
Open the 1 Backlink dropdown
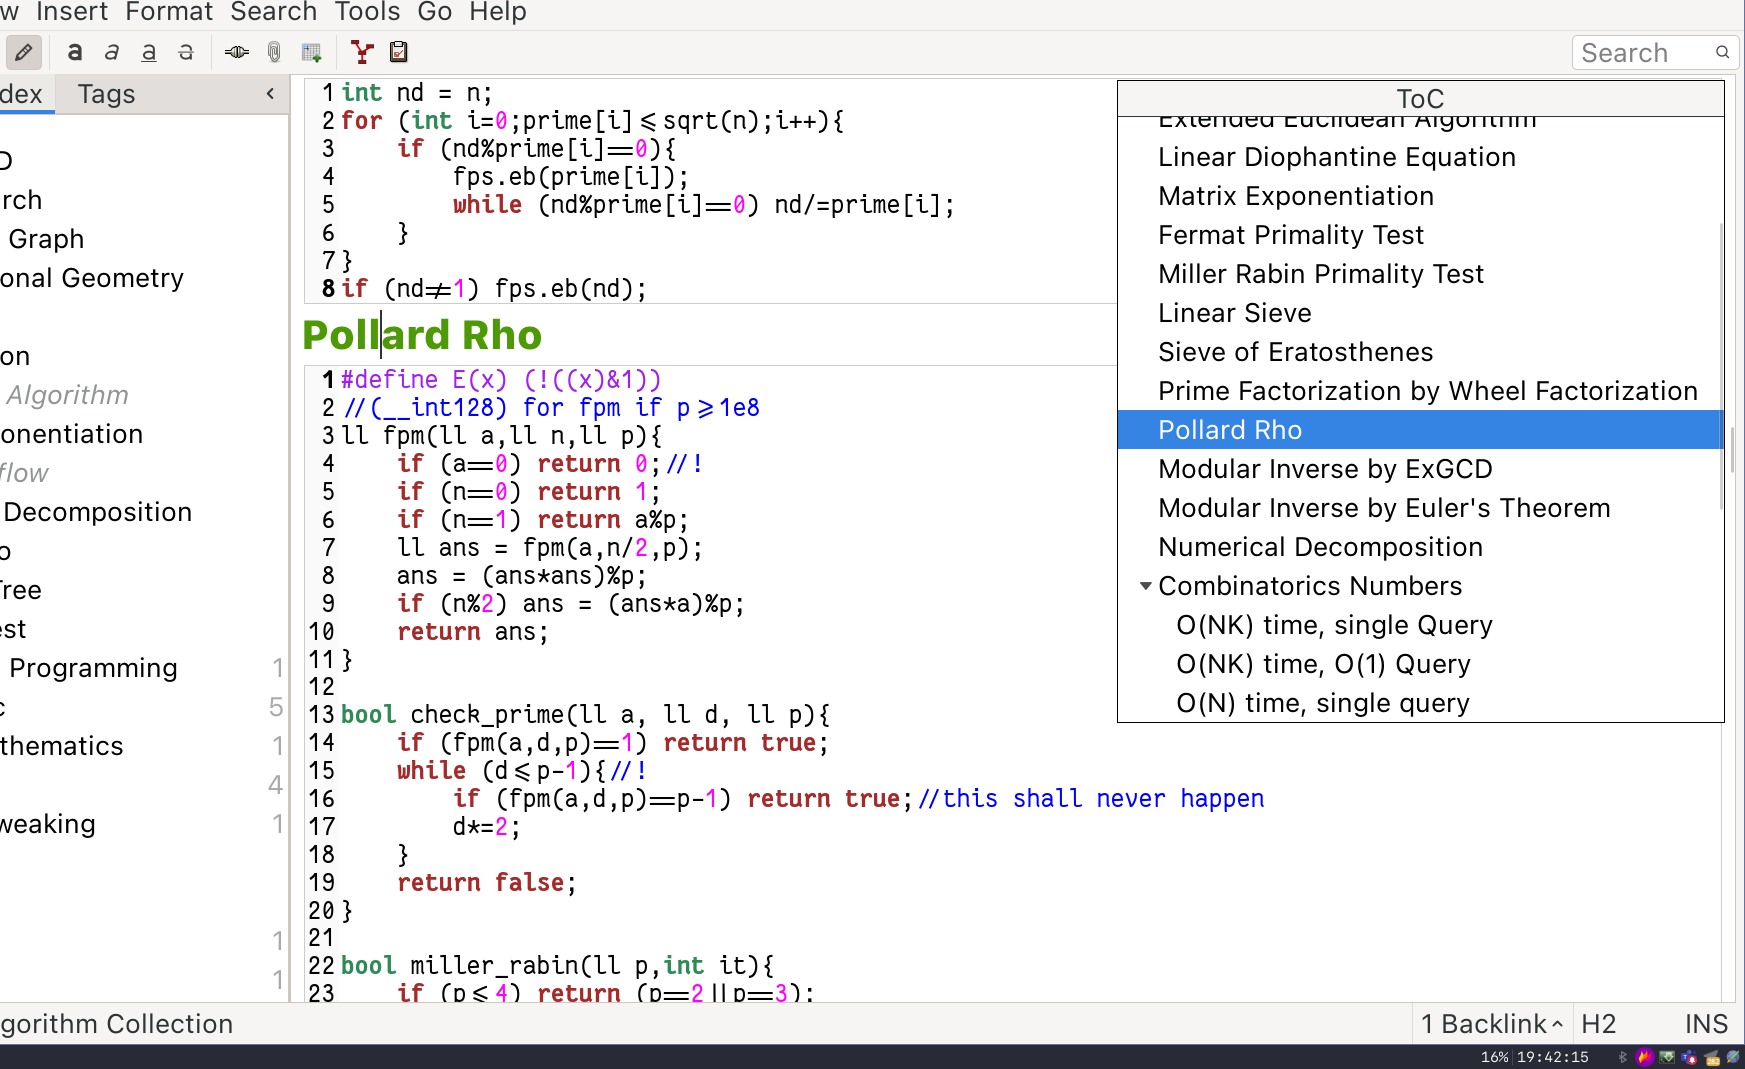click(1491, 1024)
